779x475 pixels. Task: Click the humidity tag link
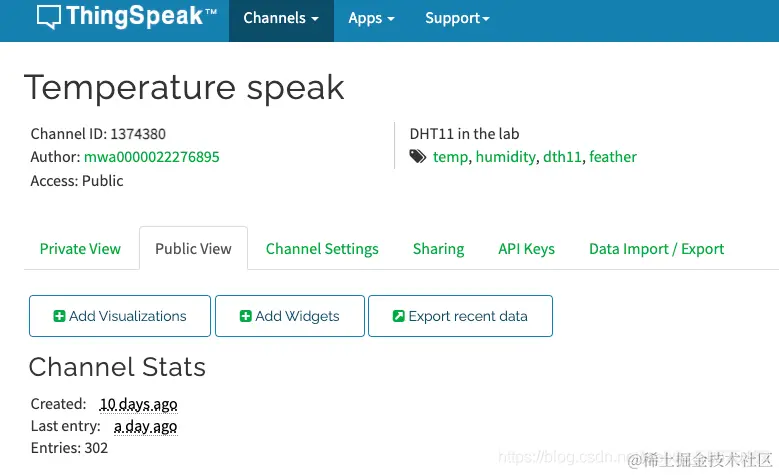[505, 157]
